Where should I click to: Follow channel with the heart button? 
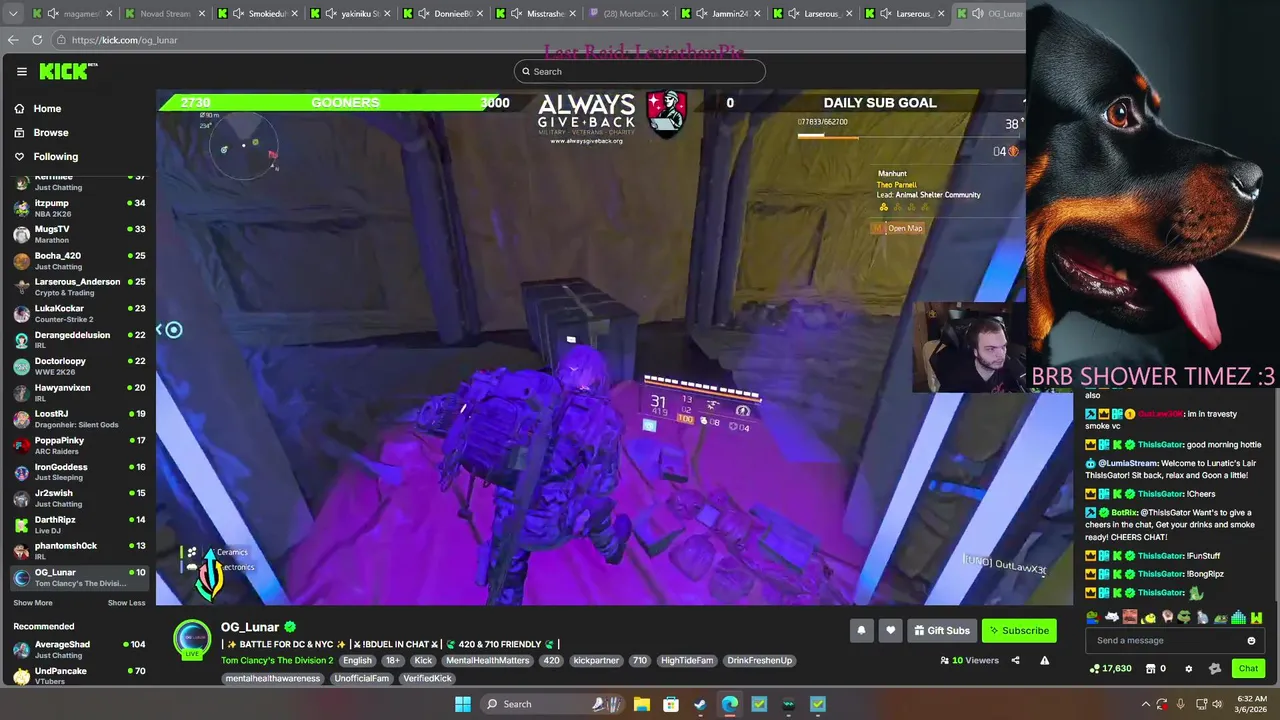tap(890, 630)
